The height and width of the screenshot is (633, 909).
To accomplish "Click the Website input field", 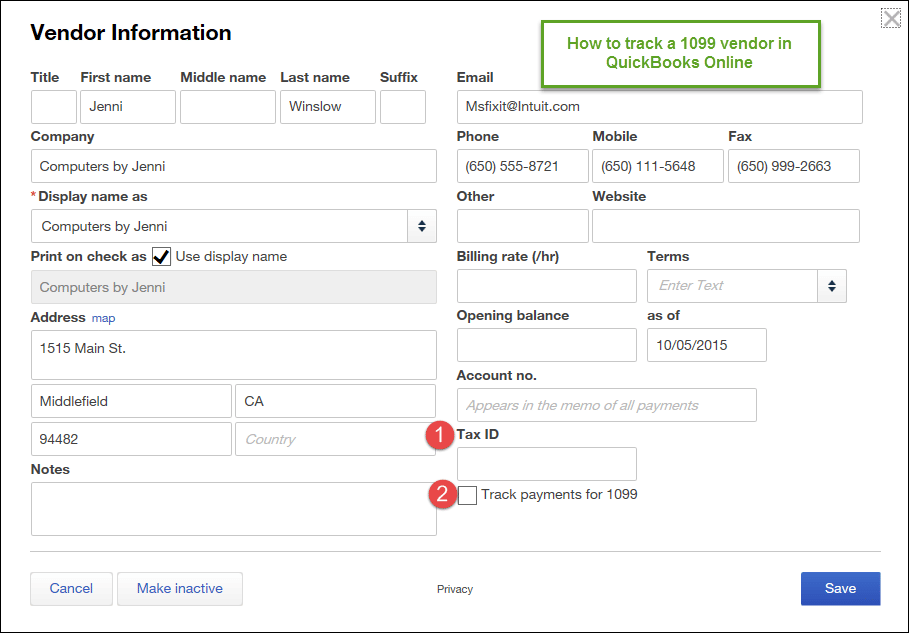I will [x=725, y=226].
